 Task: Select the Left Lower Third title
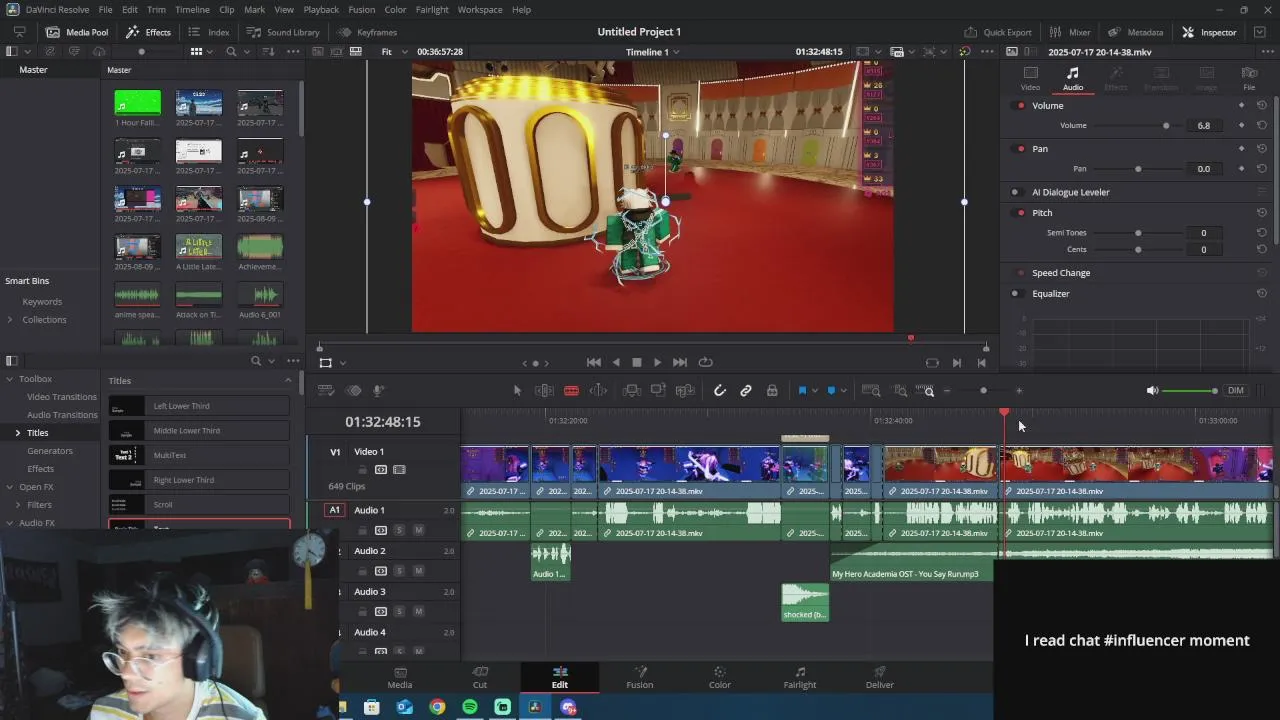[199, 407]
